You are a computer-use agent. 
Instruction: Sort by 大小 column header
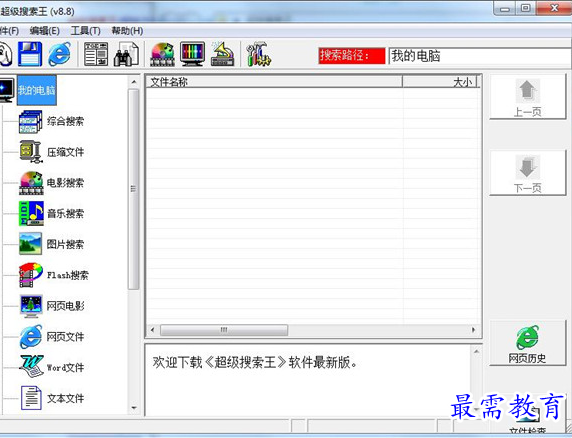[x=440, y=82]
